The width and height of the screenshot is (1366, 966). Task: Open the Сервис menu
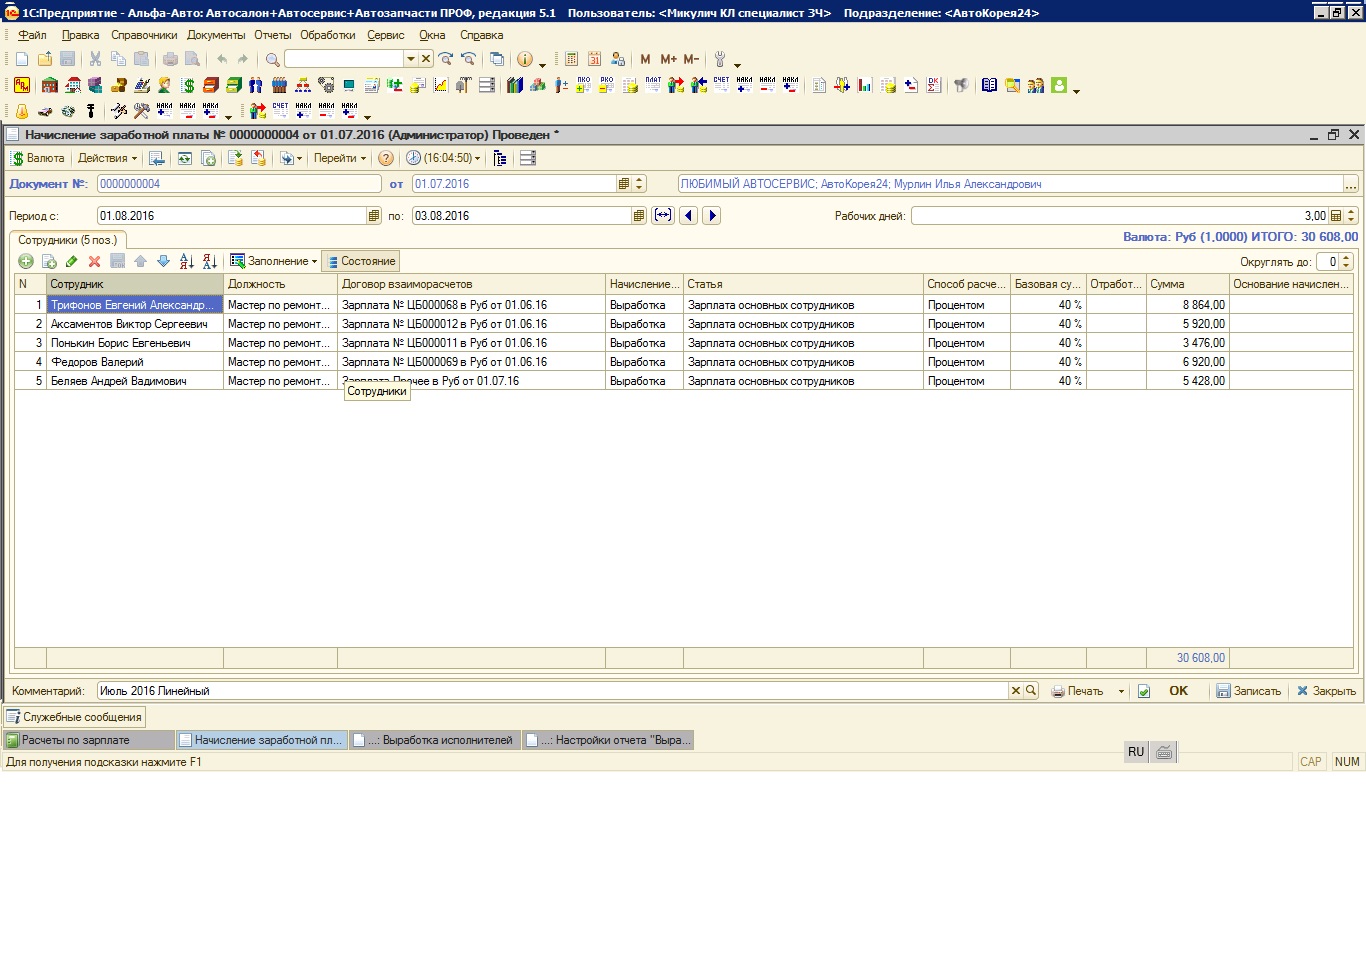point(386,35)
